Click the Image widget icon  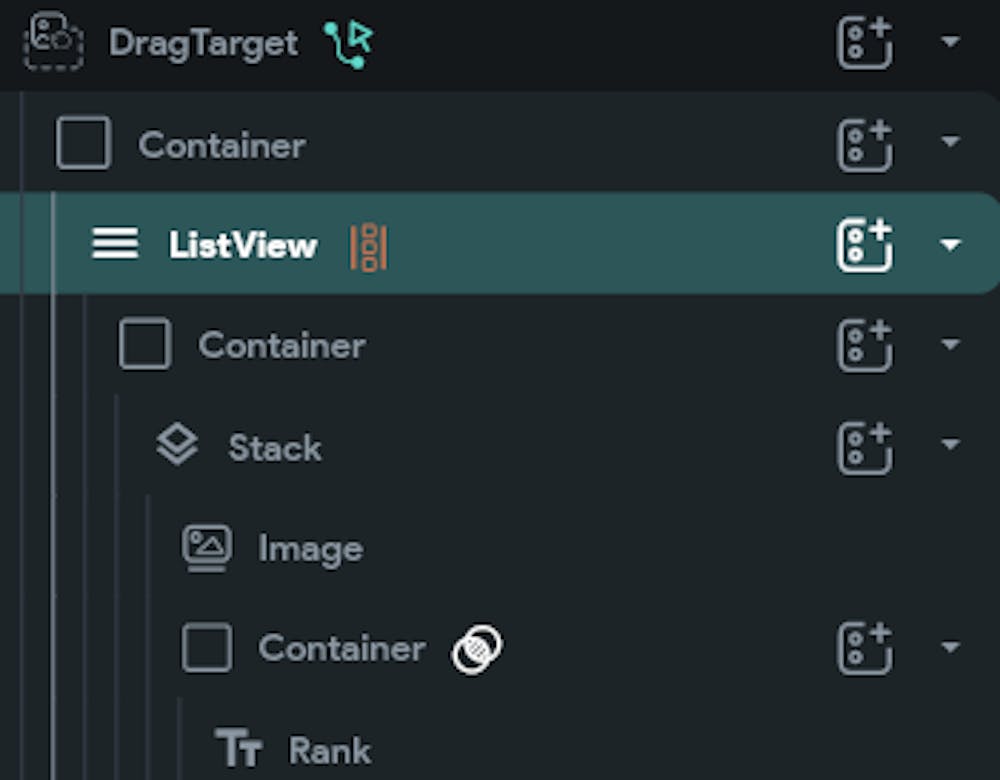tap(207, 548)
